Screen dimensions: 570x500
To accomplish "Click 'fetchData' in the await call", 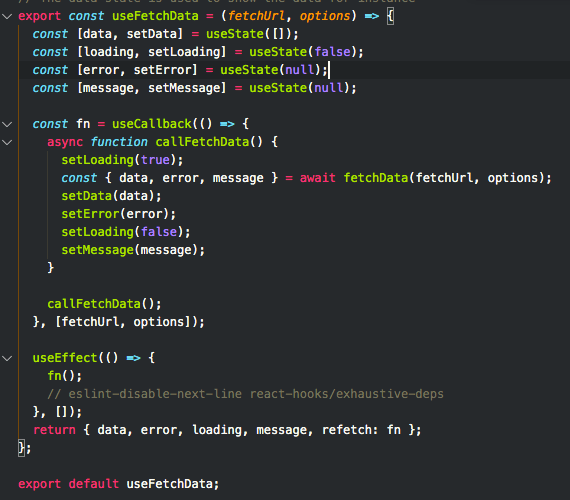I will [x=376, y=178].
